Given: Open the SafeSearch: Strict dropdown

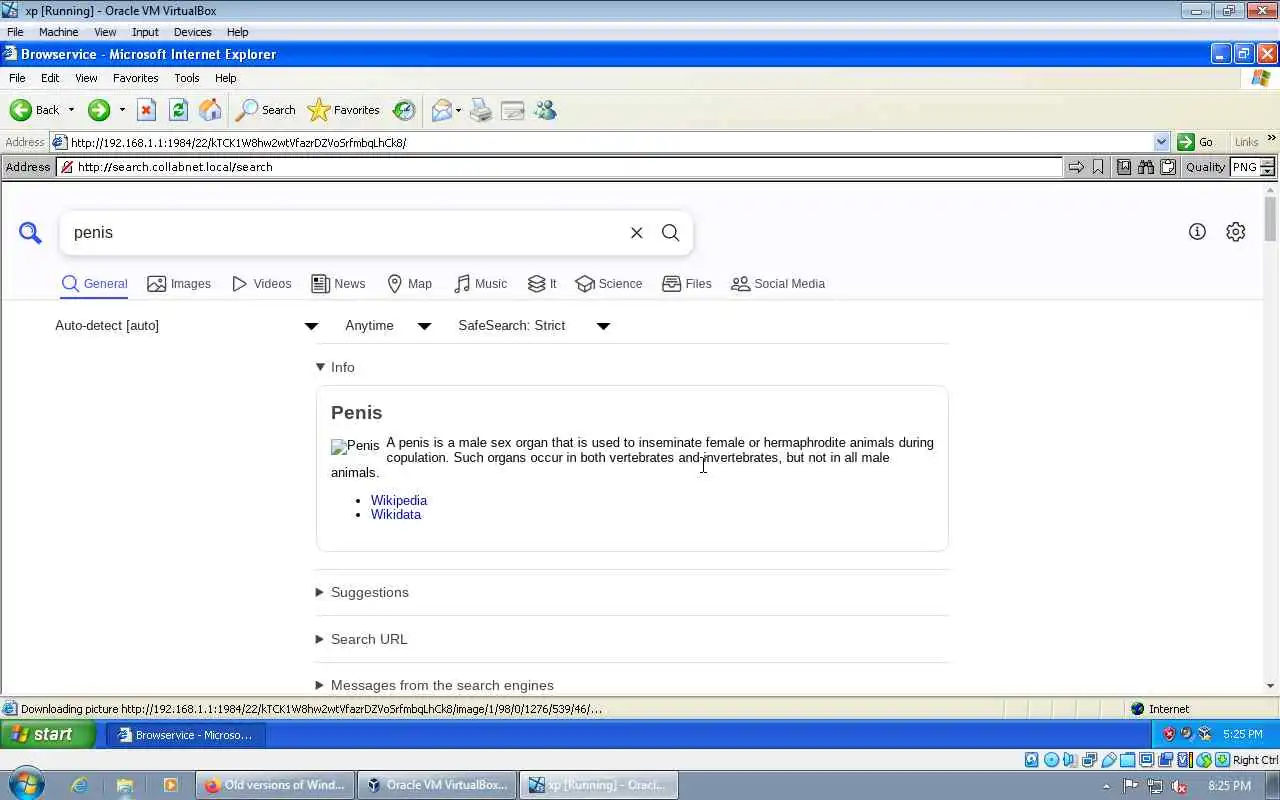Looking at the screenshot, I should (x=534, y=326).
